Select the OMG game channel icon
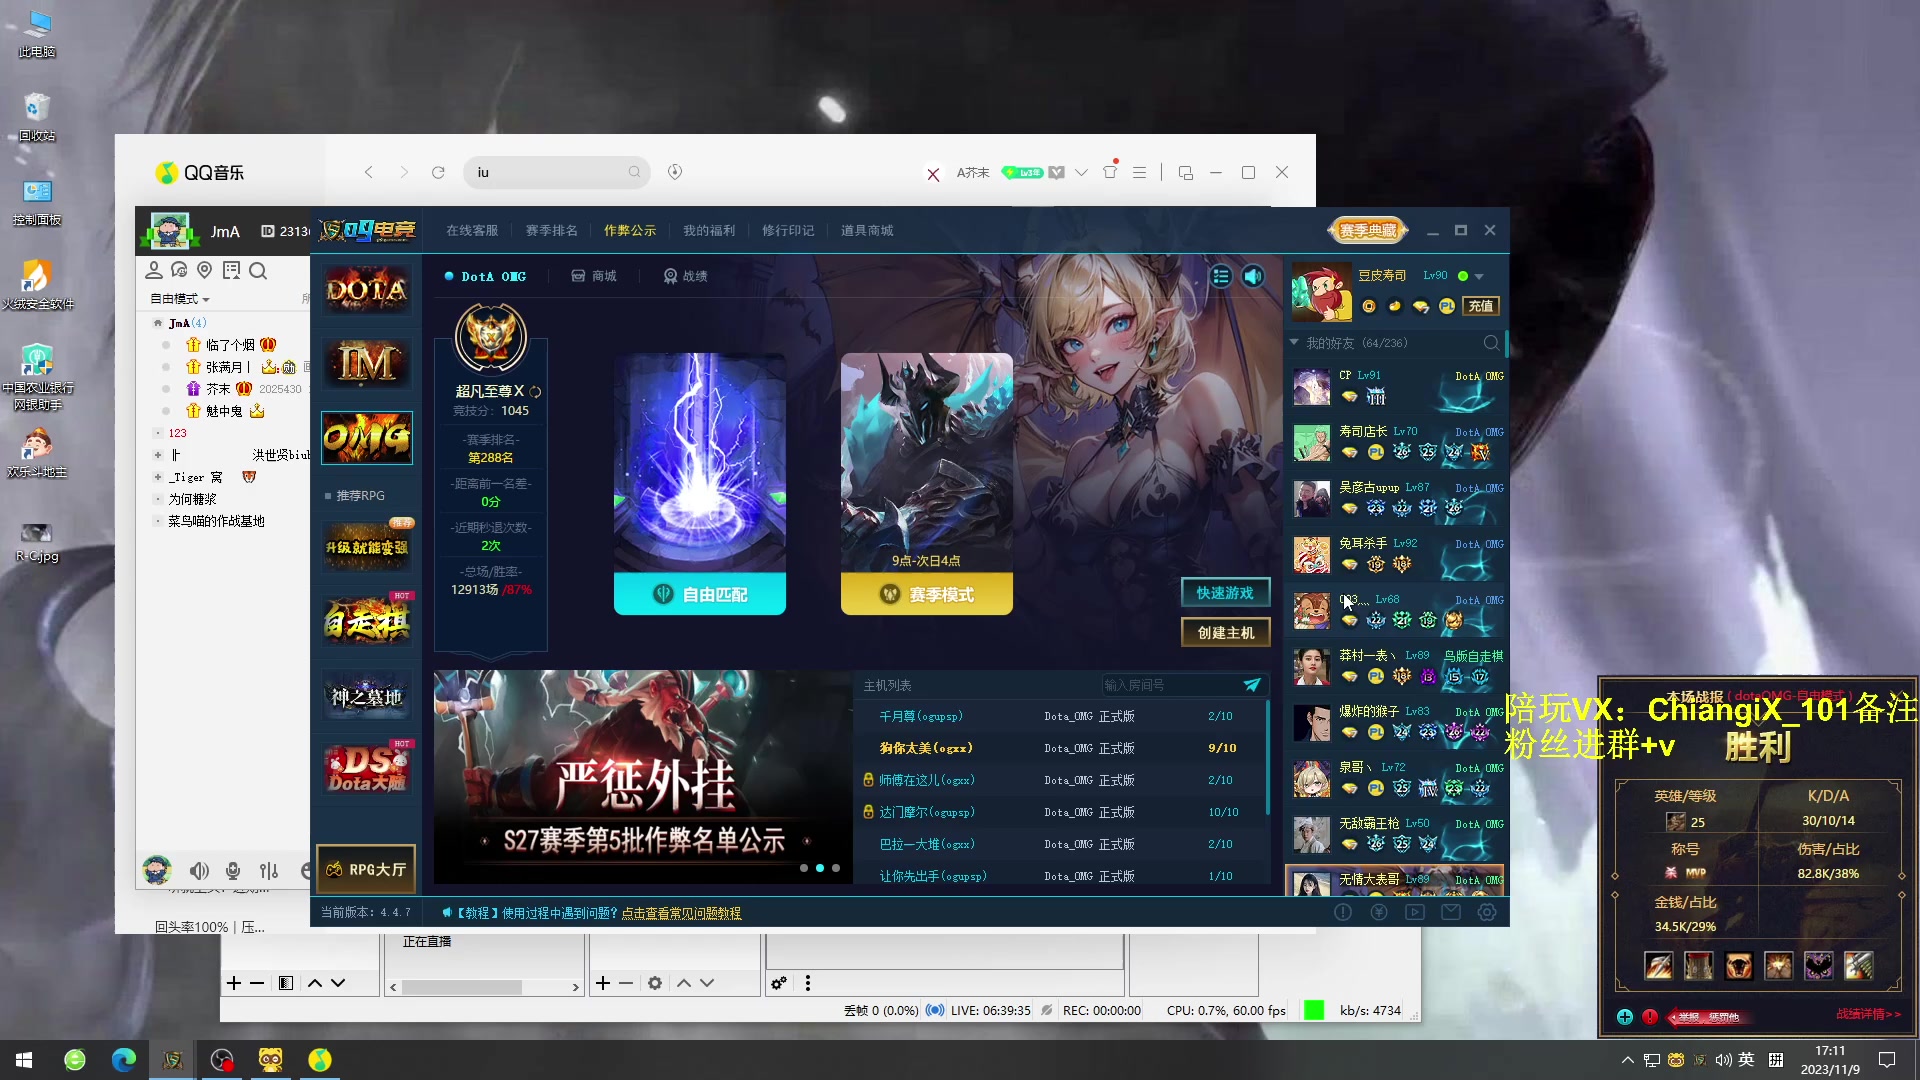Viewport: 1920px width, 1080px height. pos(366,437)
